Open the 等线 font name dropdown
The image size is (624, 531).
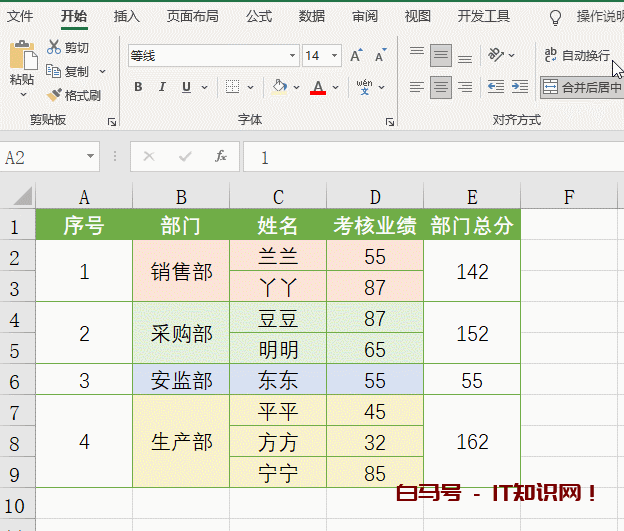point(292,55)
